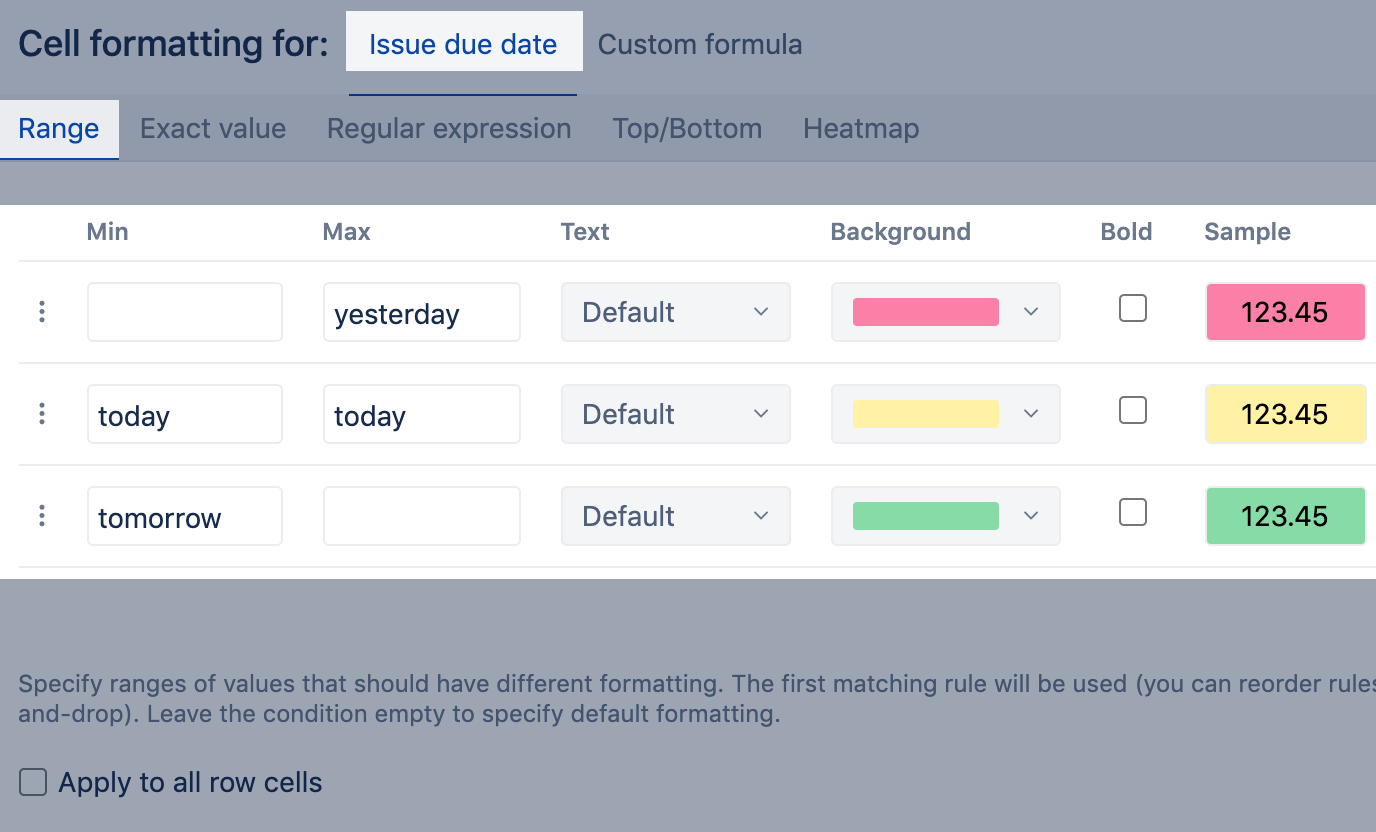Check Bold for the green rule row
The width and height of the screenshot is (1376, 832).
(x=1132, y=513)
